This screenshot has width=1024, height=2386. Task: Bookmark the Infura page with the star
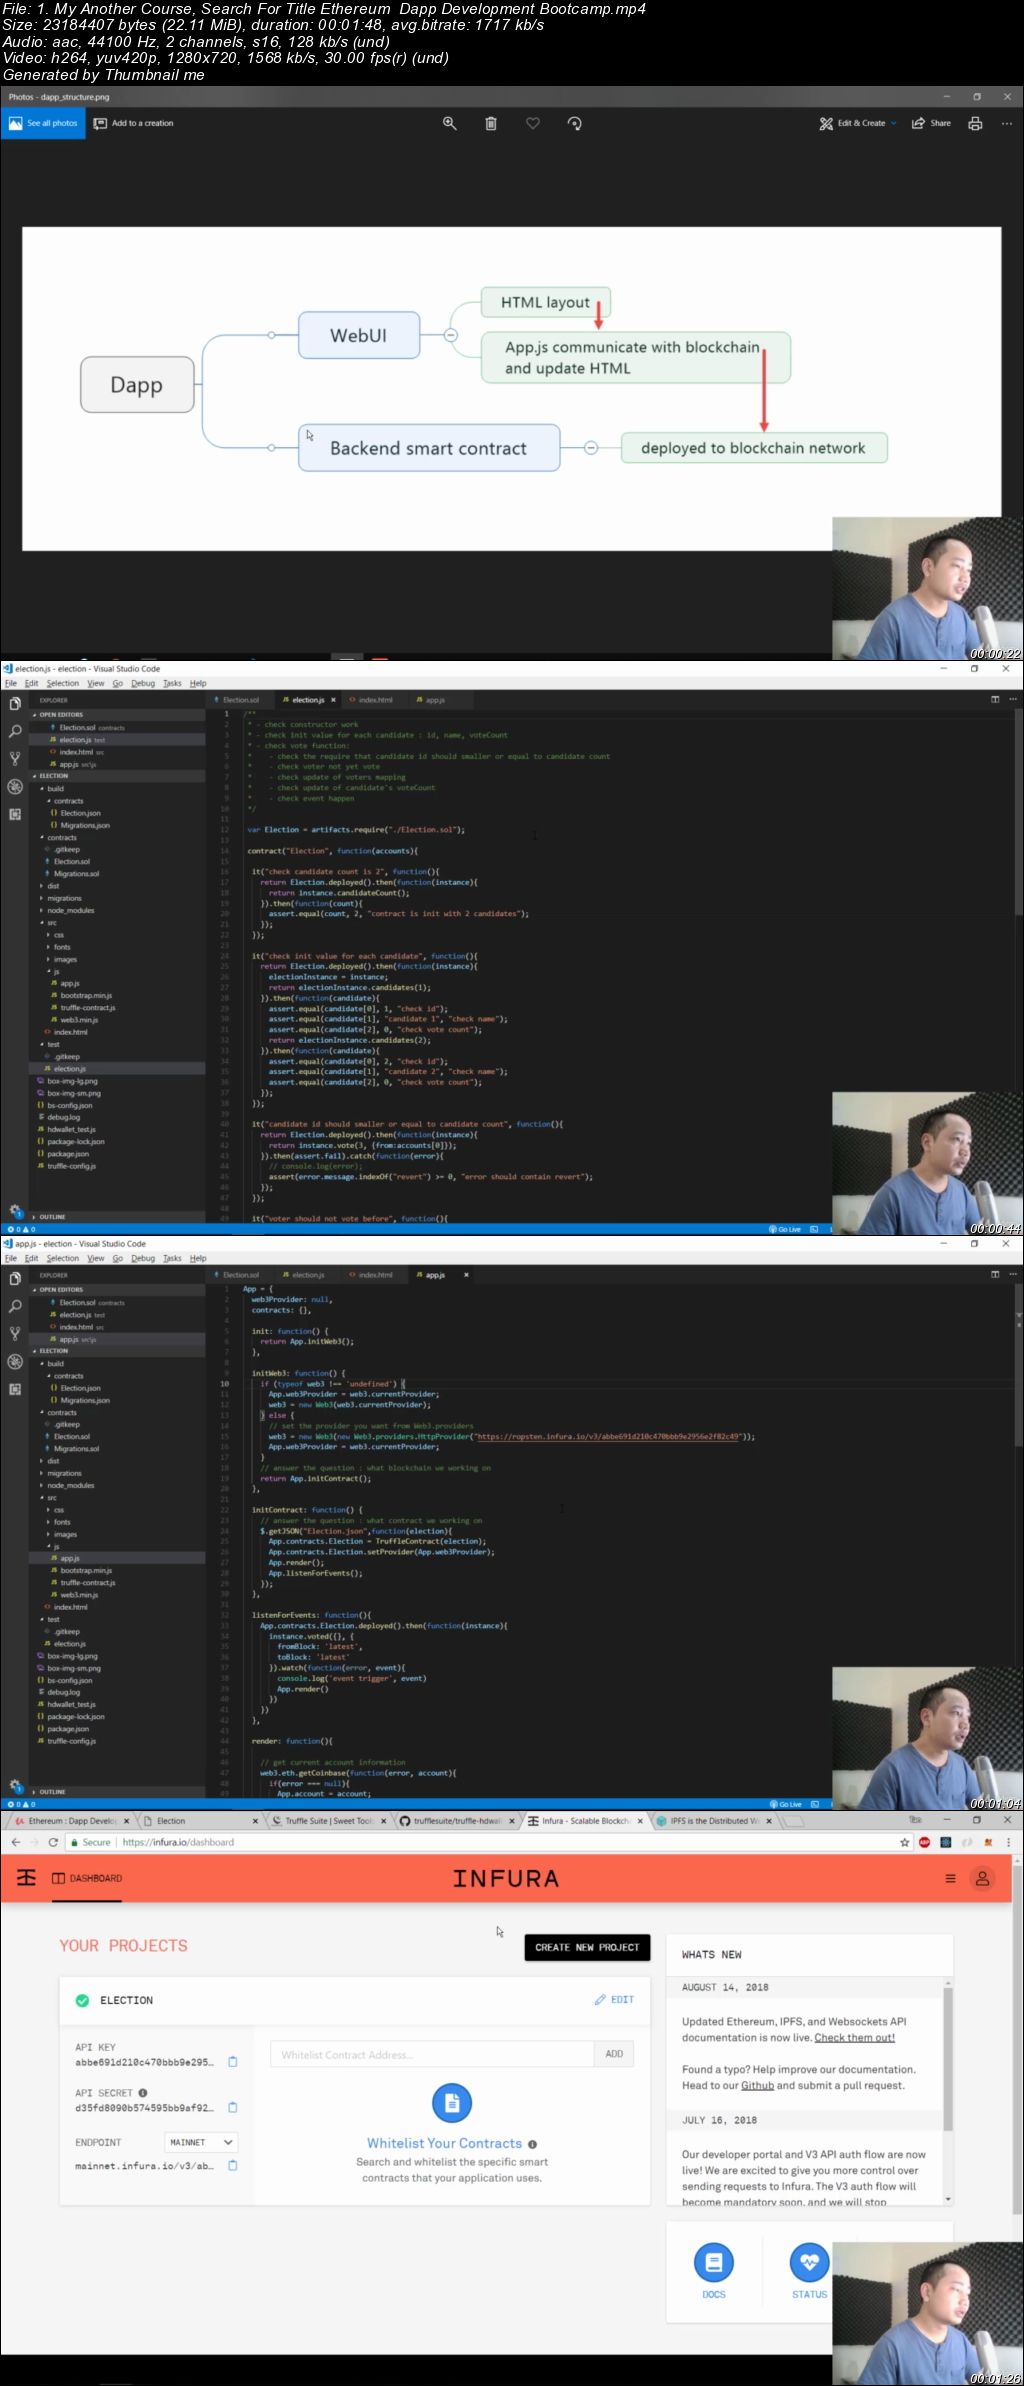point(905,1842)
